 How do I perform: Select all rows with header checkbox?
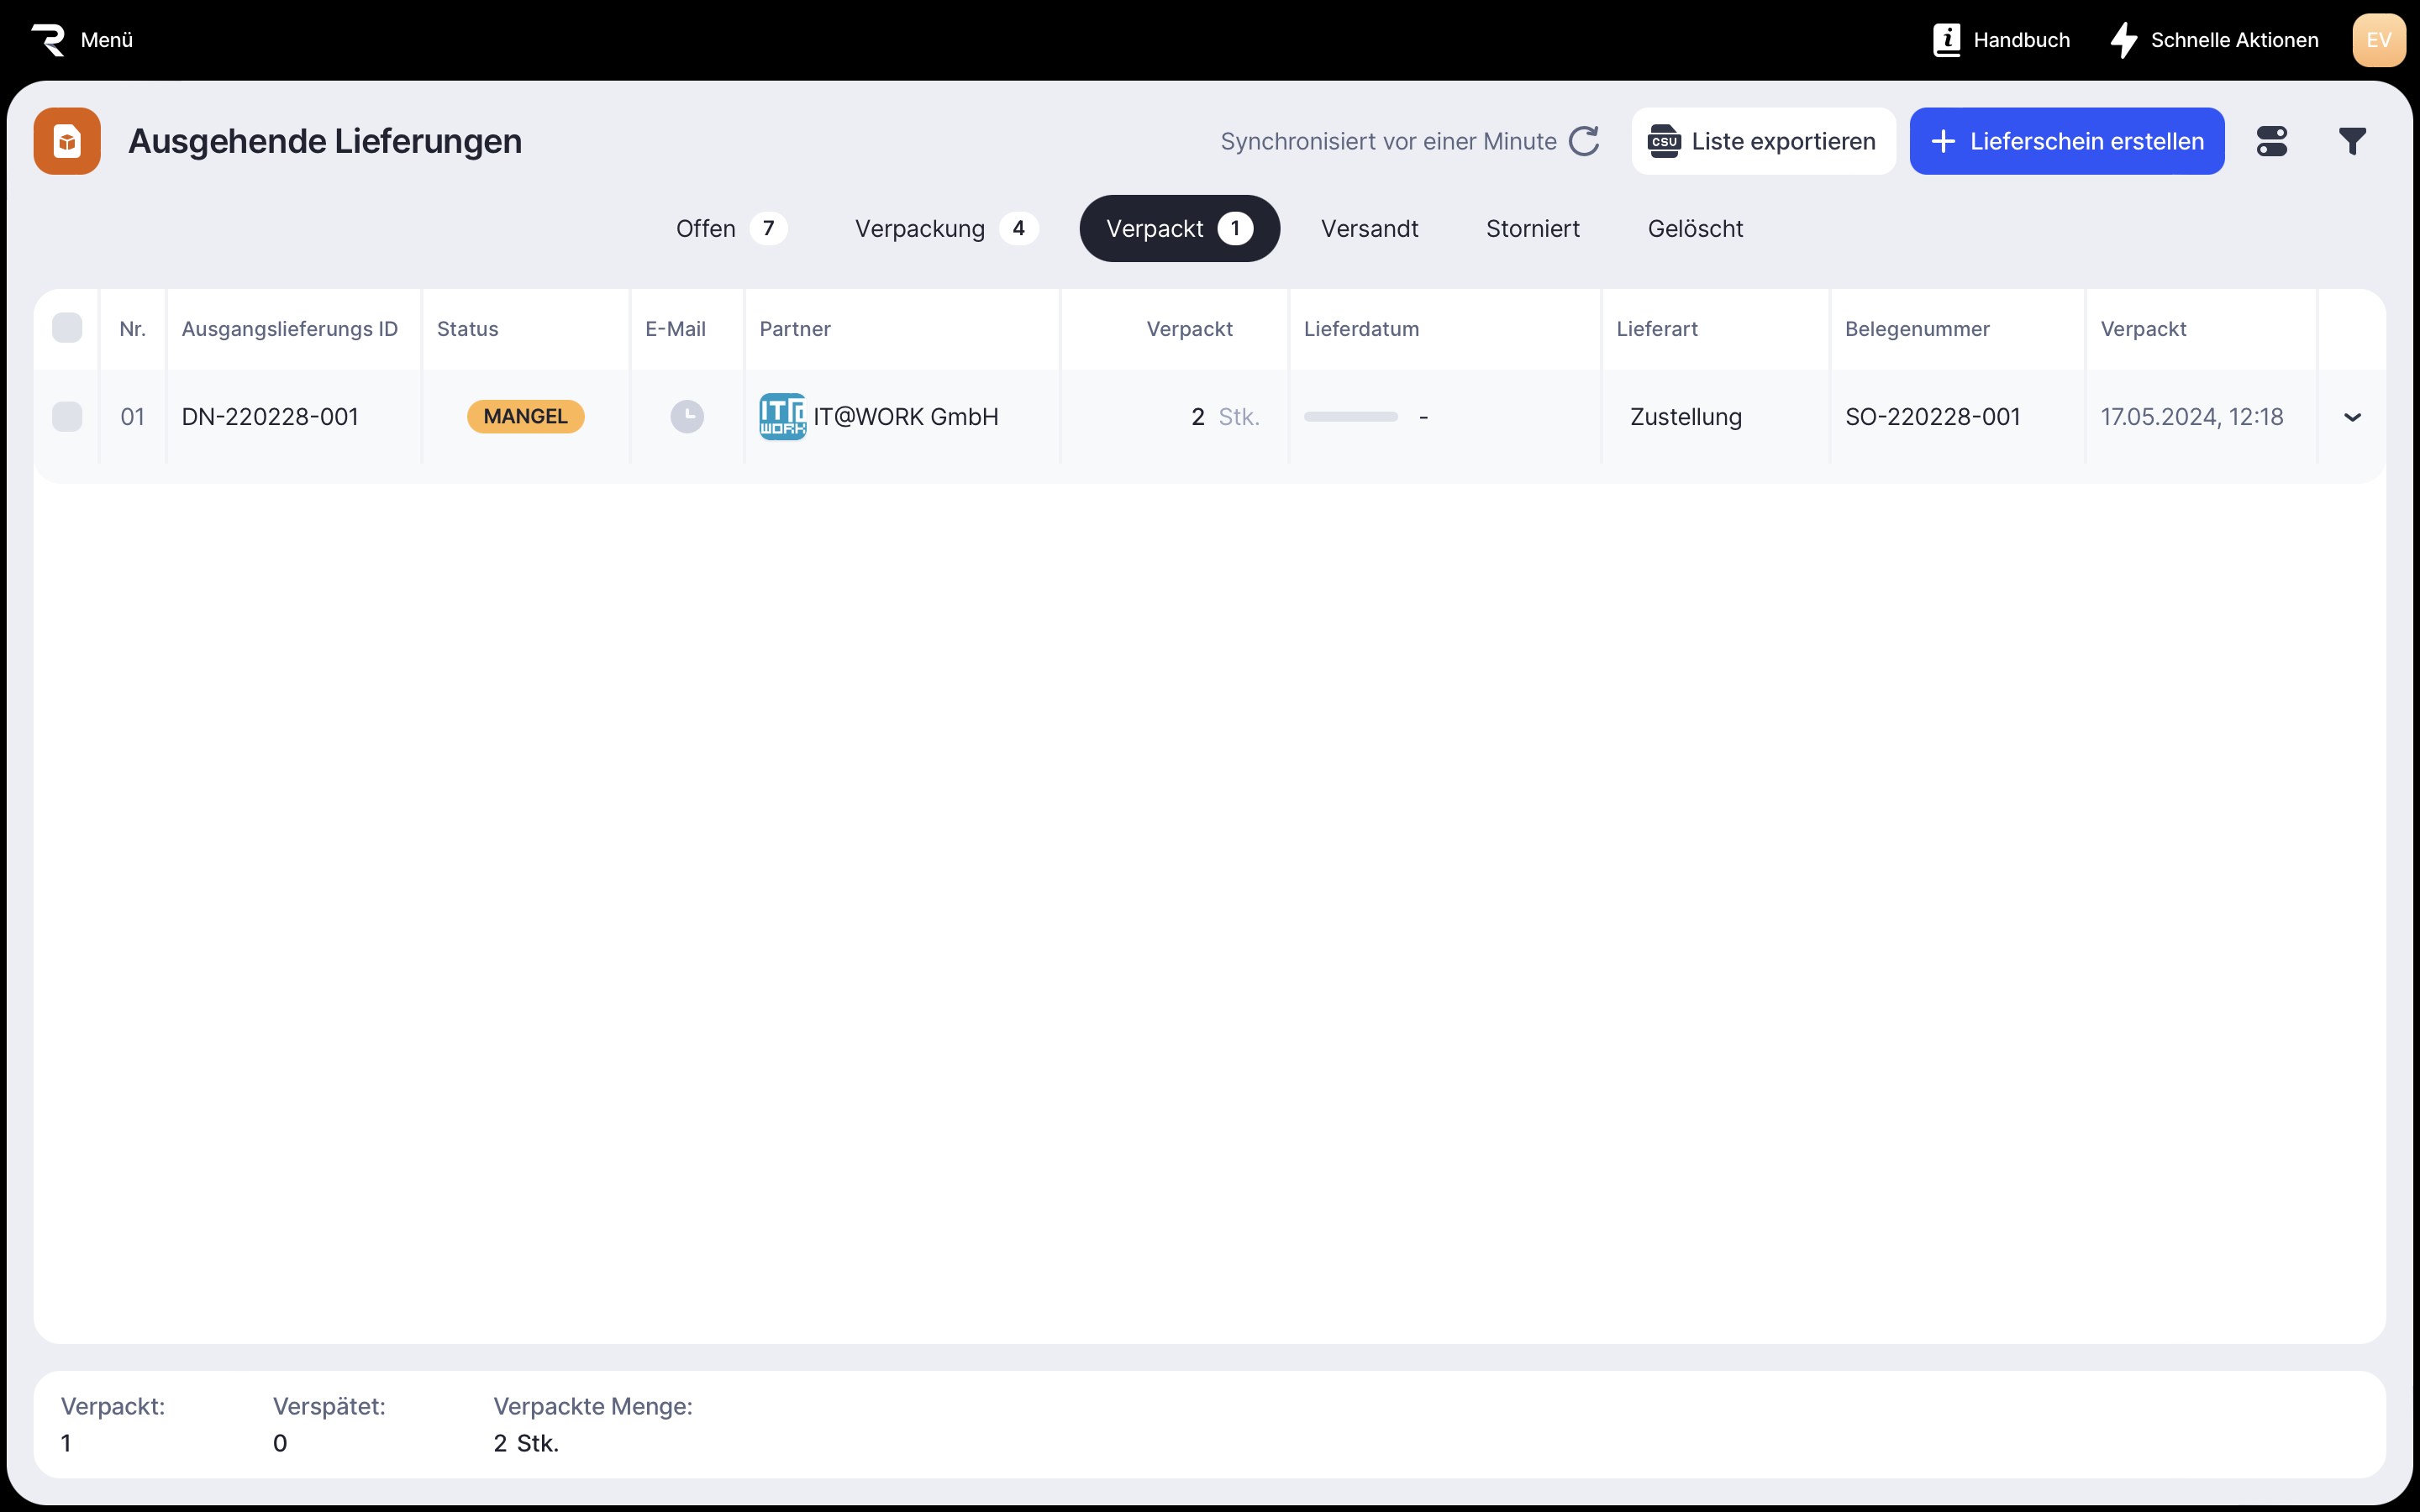point(67,328)
